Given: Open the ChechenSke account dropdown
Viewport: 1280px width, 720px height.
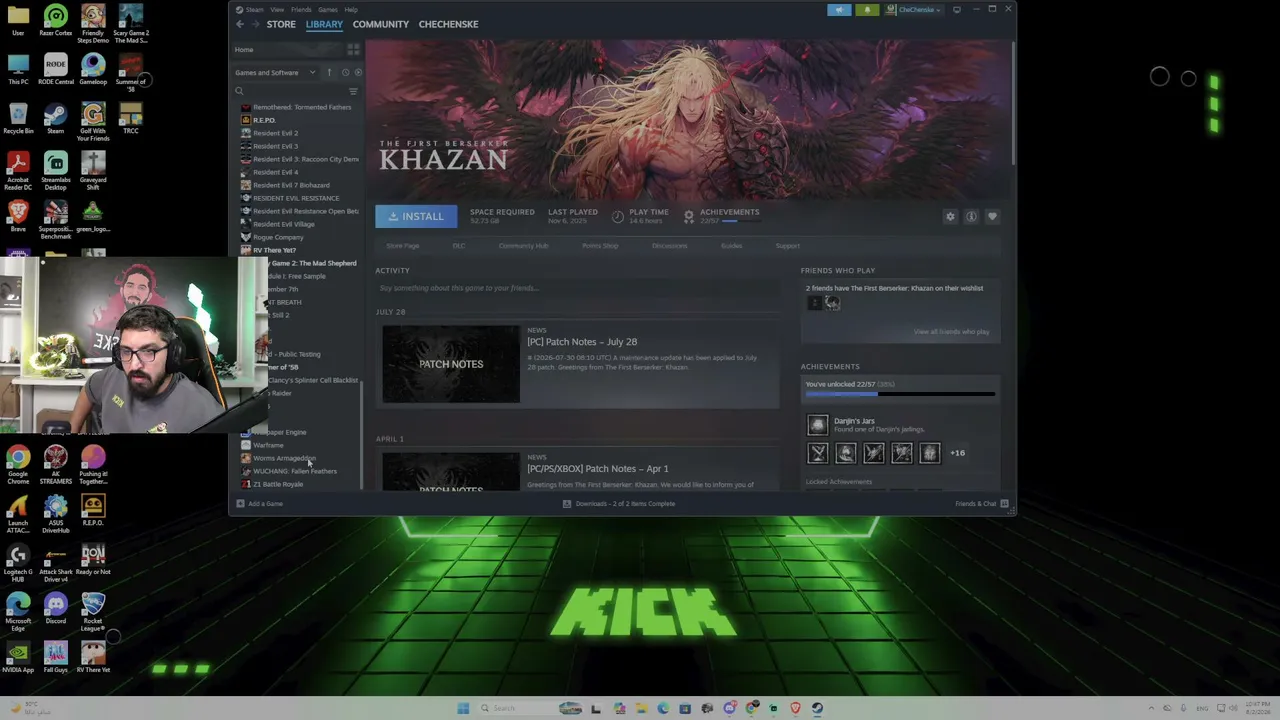Looking at the screenshot, I should [912, 10].
